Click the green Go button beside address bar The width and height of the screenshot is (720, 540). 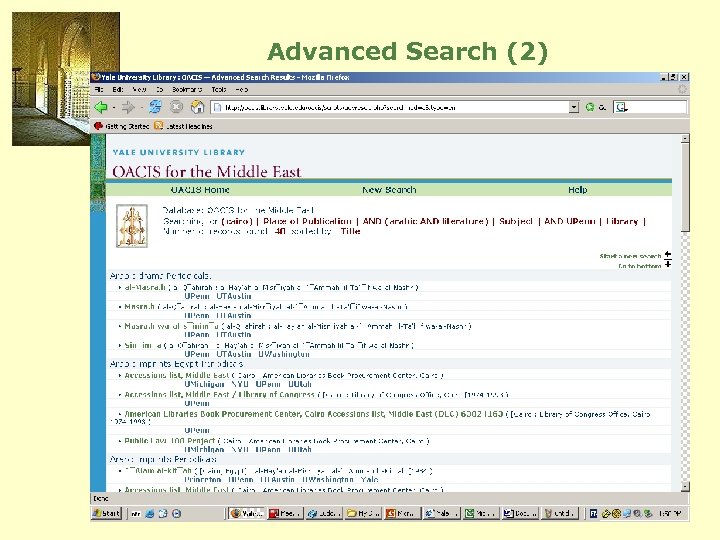pyautogui.click(x=590, y=107)
